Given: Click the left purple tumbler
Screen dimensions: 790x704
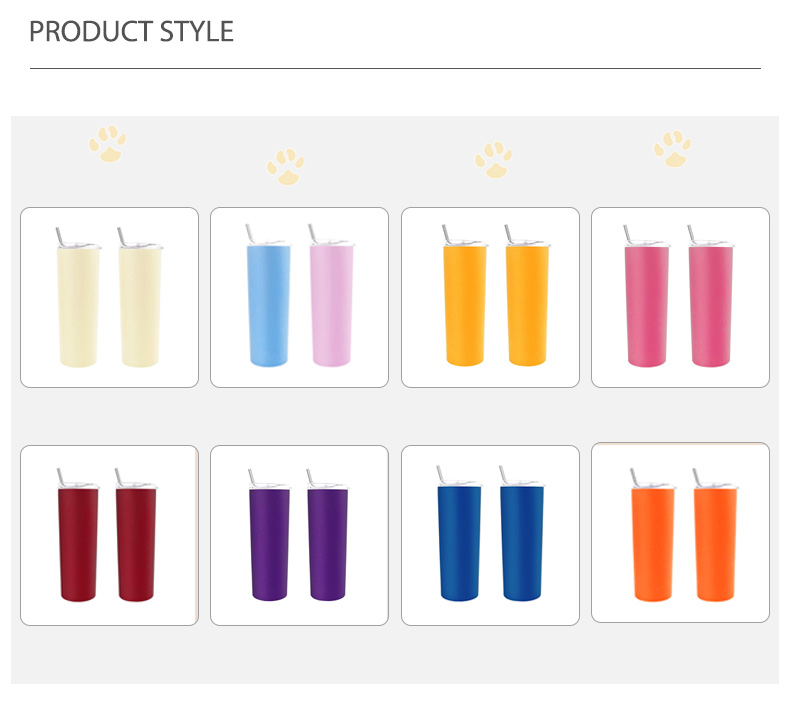Looking at the screenshot, I should (x=270, y=535).
